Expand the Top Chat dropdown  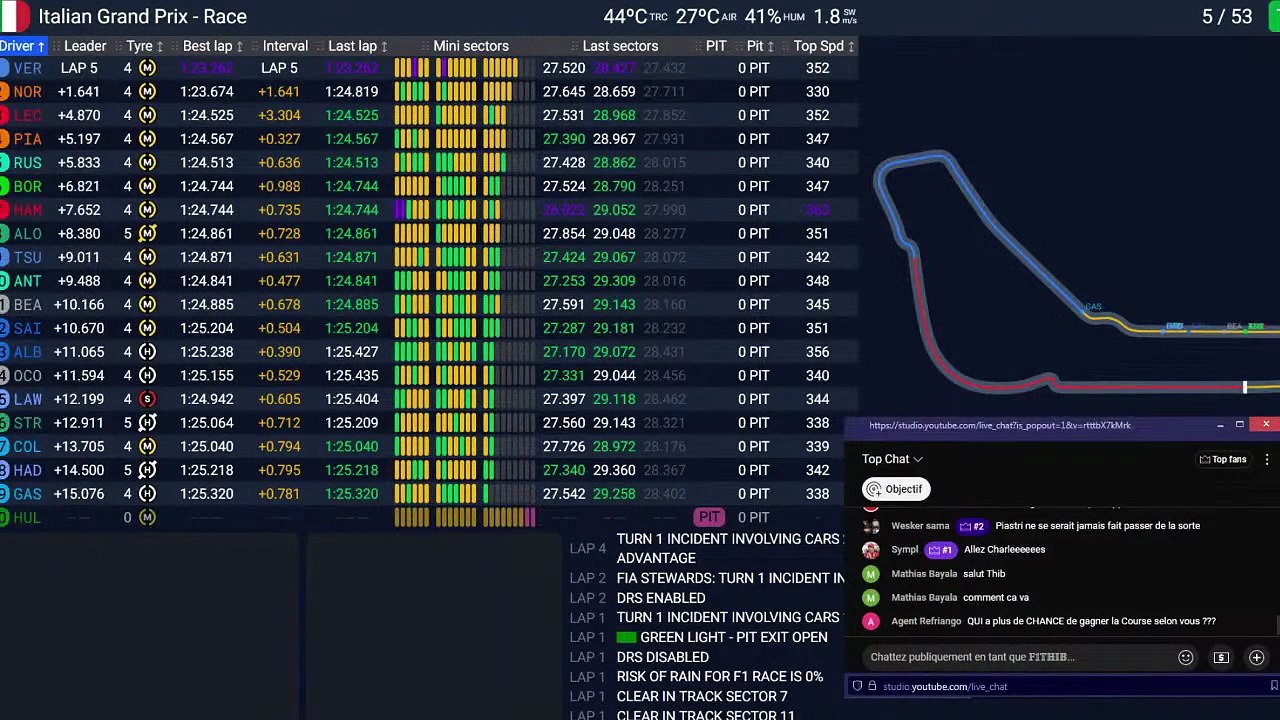[892, 459]
